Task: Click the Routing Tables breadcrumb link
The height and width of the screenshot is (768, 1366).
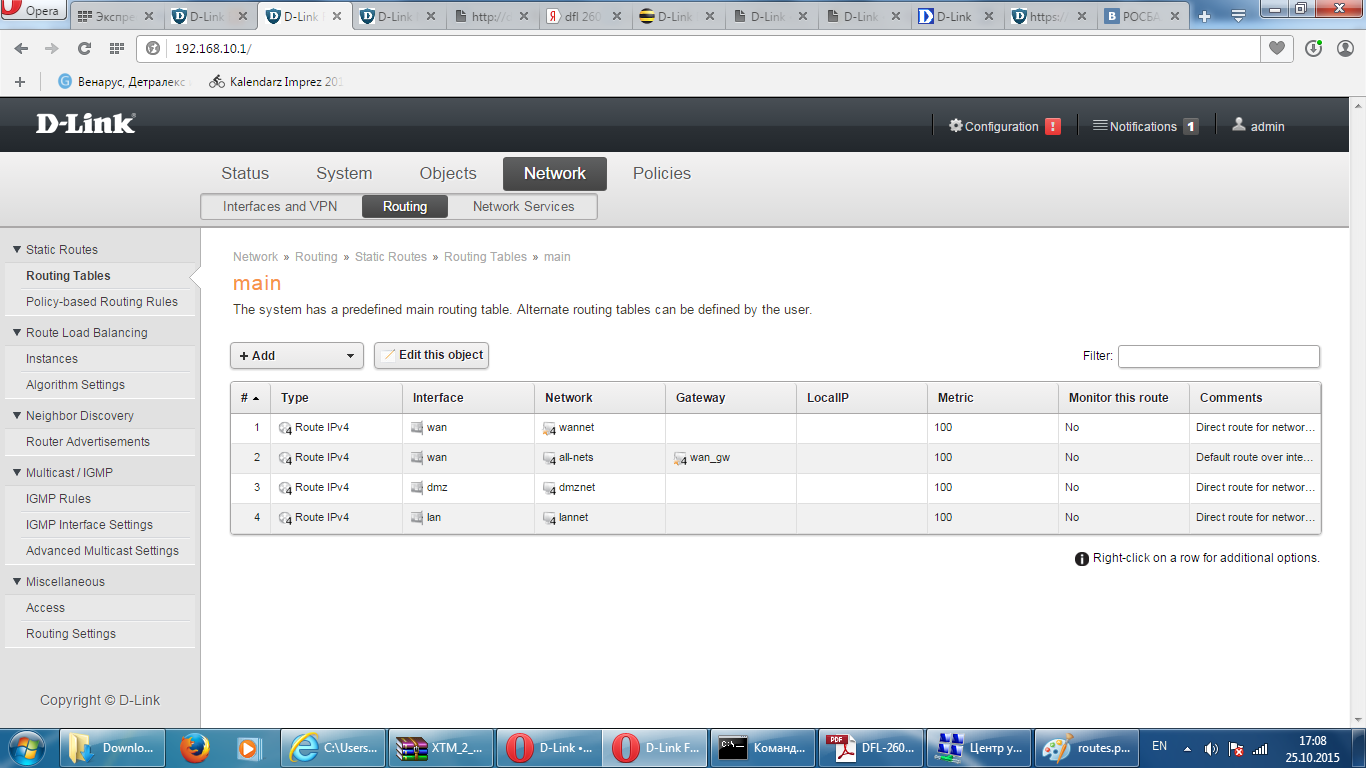Action: coord(485,257)
